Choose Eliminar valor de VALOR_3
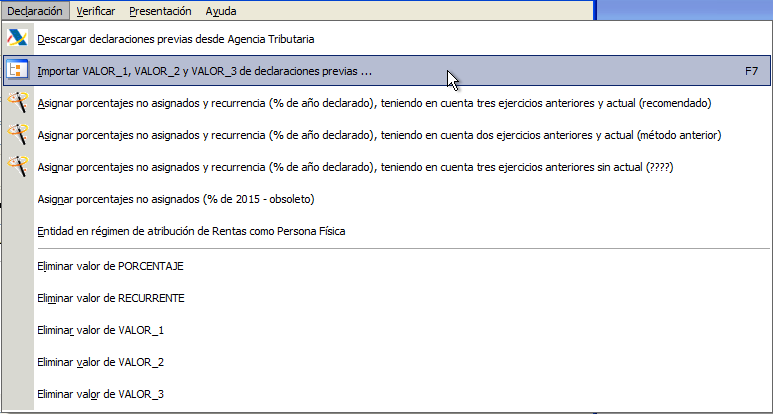 pyautogui.click(x=387, y=394)
